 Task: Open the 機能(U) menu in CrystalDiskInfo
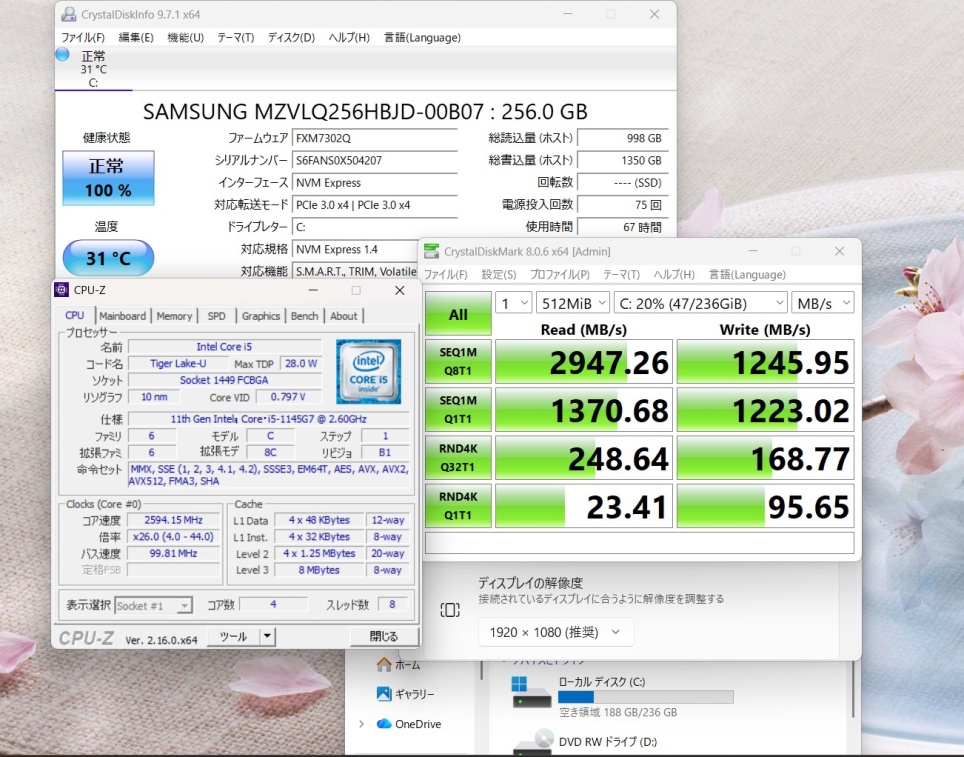pos(186,38)
